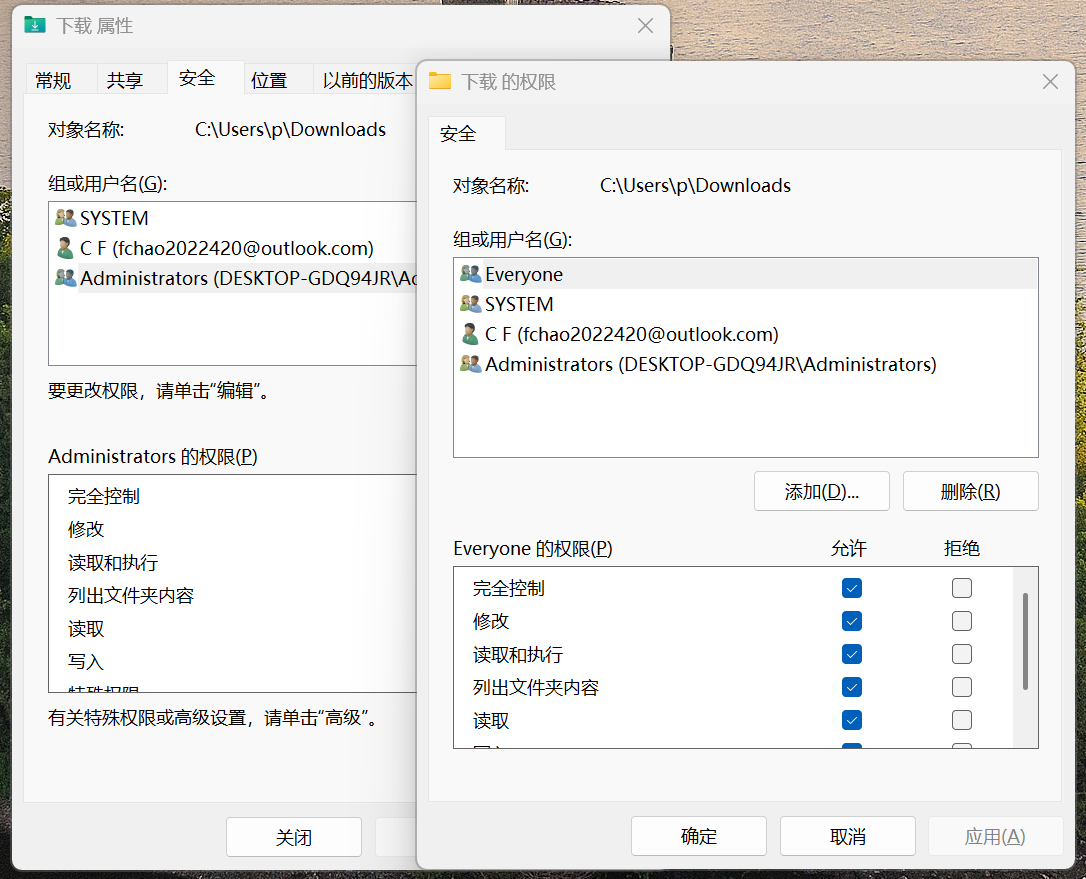Click SYSTEM icon in properties window list
This screenshot has width=1086, height=879.
tap(65, 218)
